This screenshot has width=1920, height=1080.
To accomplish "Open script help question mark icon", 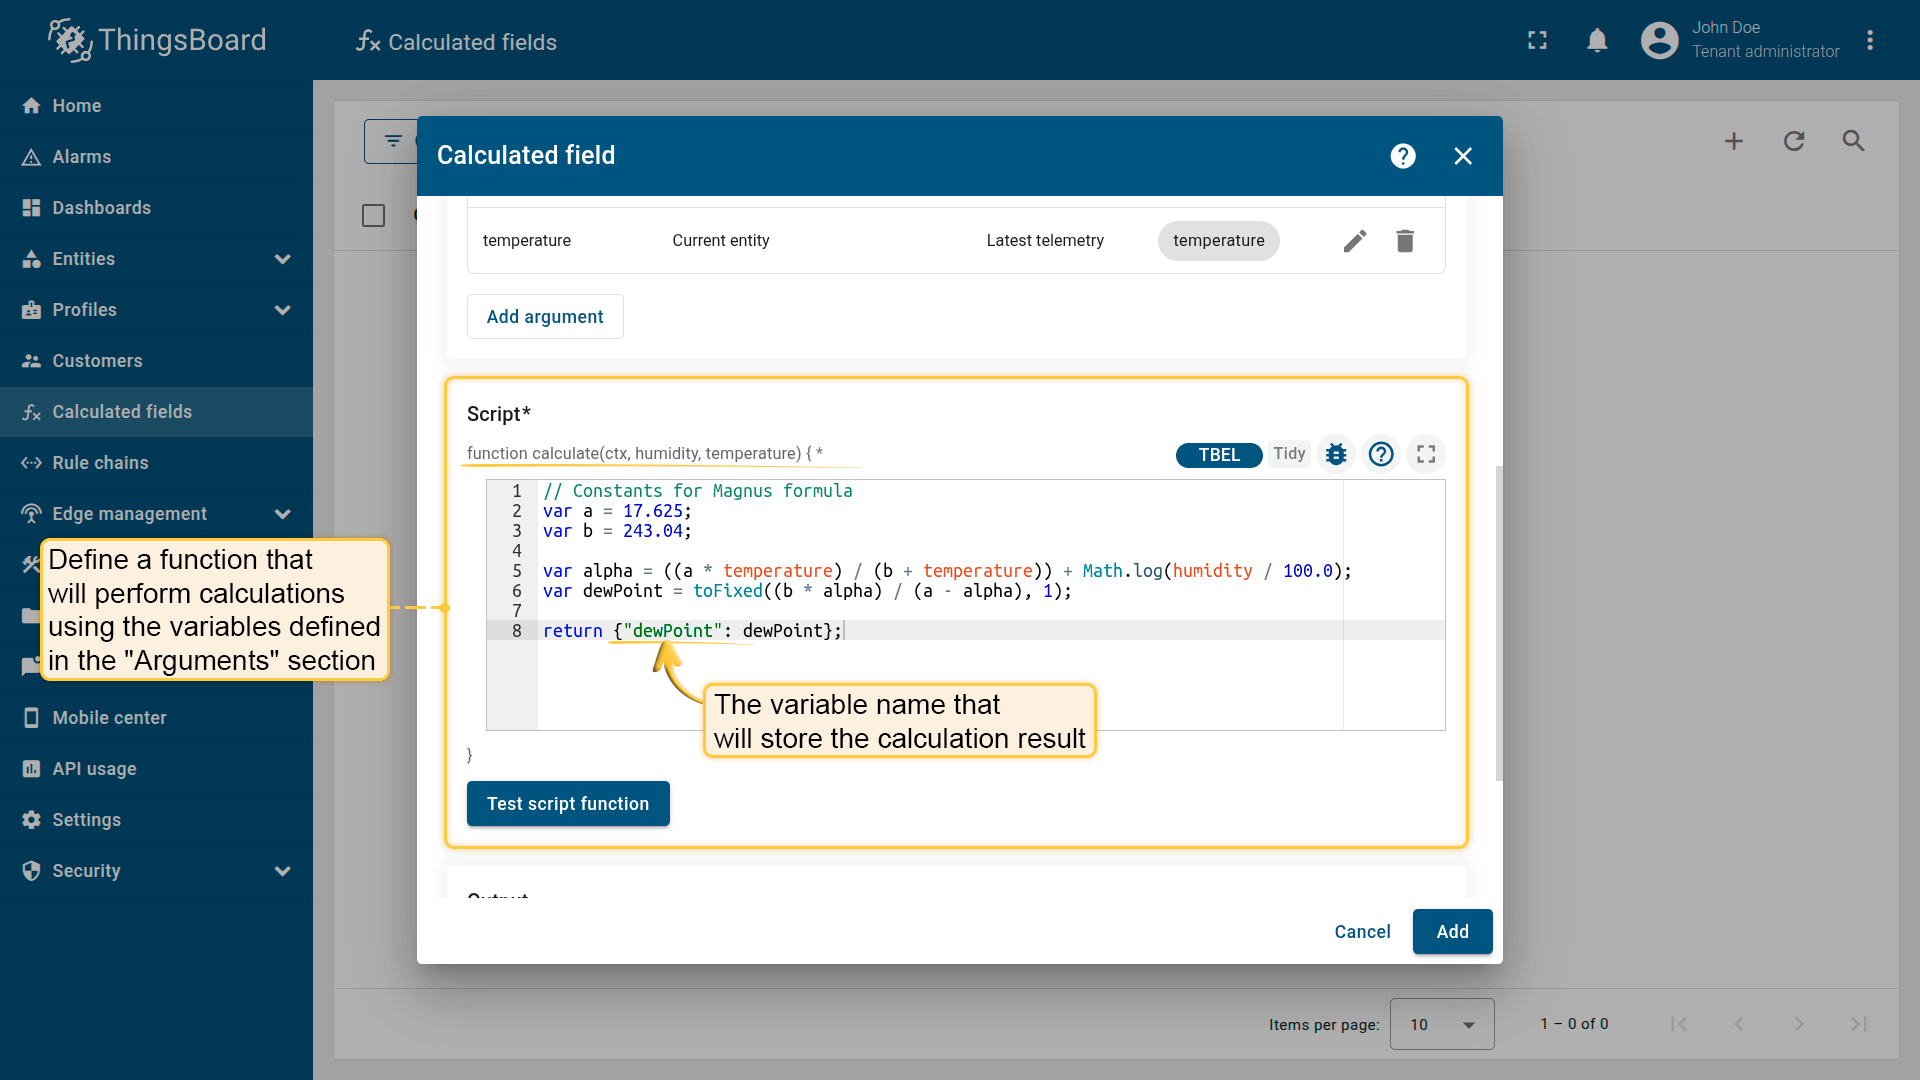I will (1381, 454).
